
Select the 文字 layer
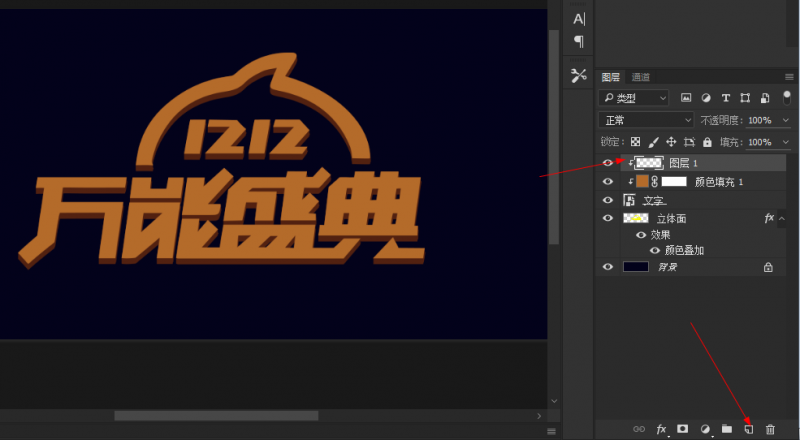[655, 201]
